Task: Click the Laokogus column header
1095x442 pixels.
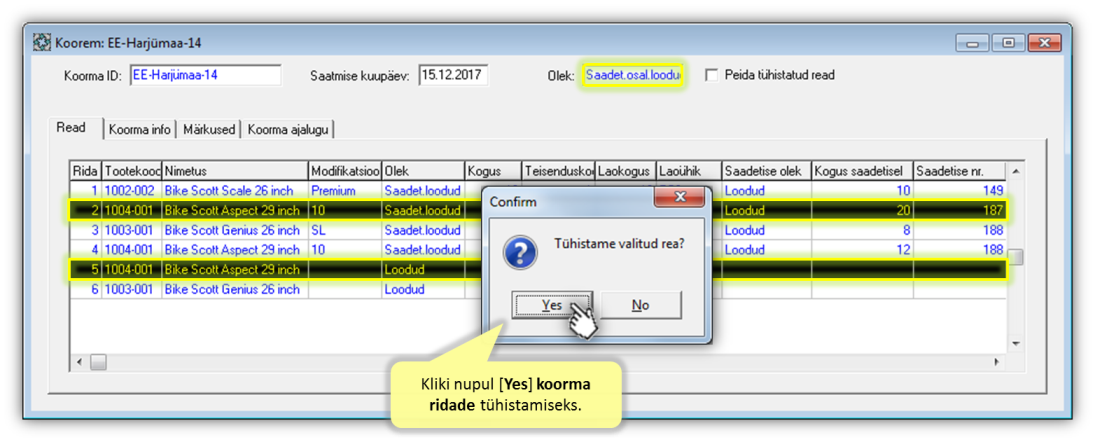Action: (626, 171)
